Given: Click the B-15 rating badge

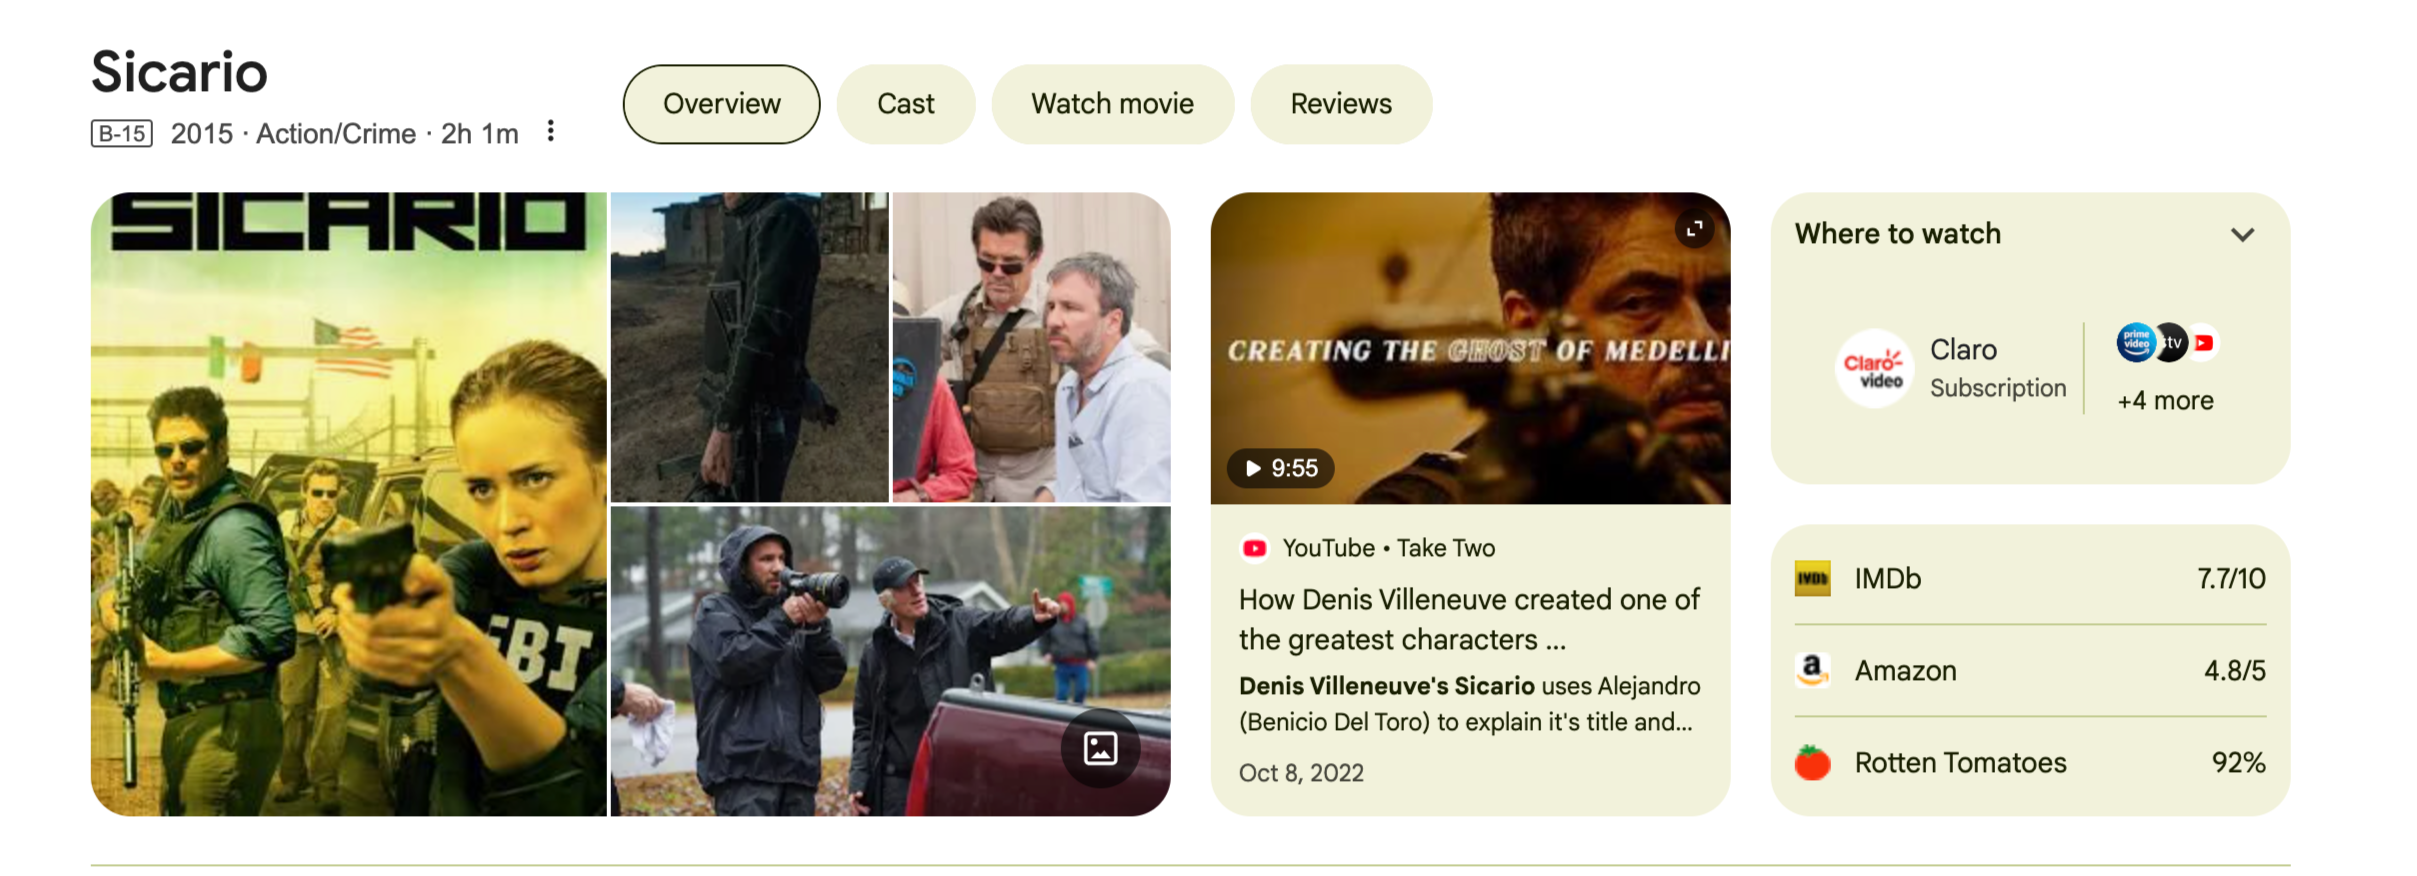Looking at the screenshot, I should pos(122,133).
